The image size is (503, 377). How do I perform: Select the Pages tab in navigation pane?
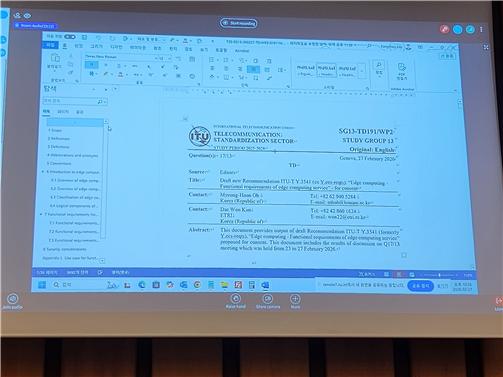coord(63,112)
